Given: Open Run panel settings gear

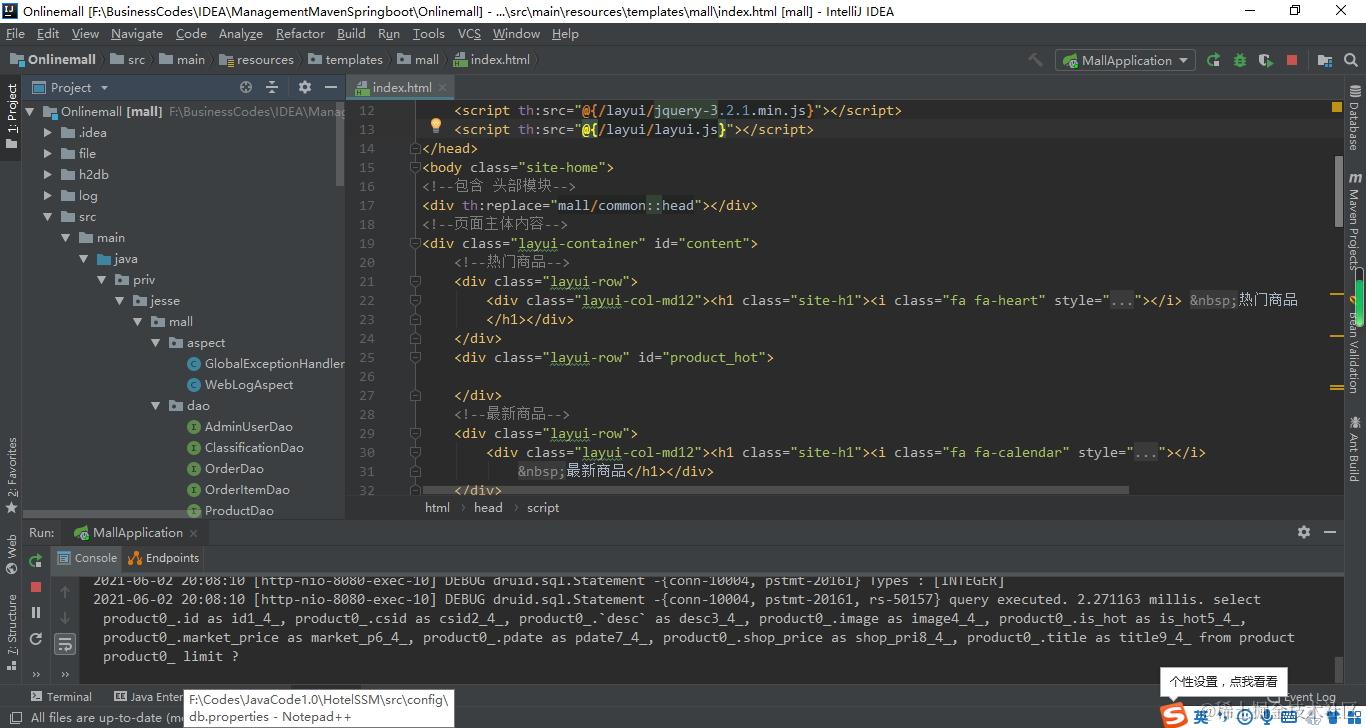Looking at the screenshot, I should click(x=1304, y=532).
